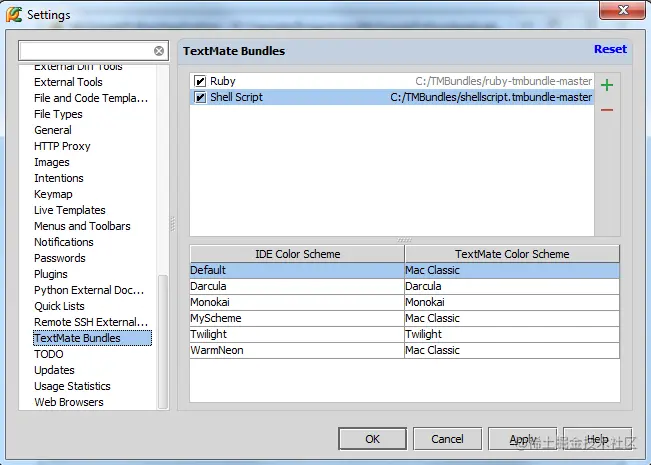Open Python External Documentation settings
The image size is (651, 465).
click(x=89, y=290)
